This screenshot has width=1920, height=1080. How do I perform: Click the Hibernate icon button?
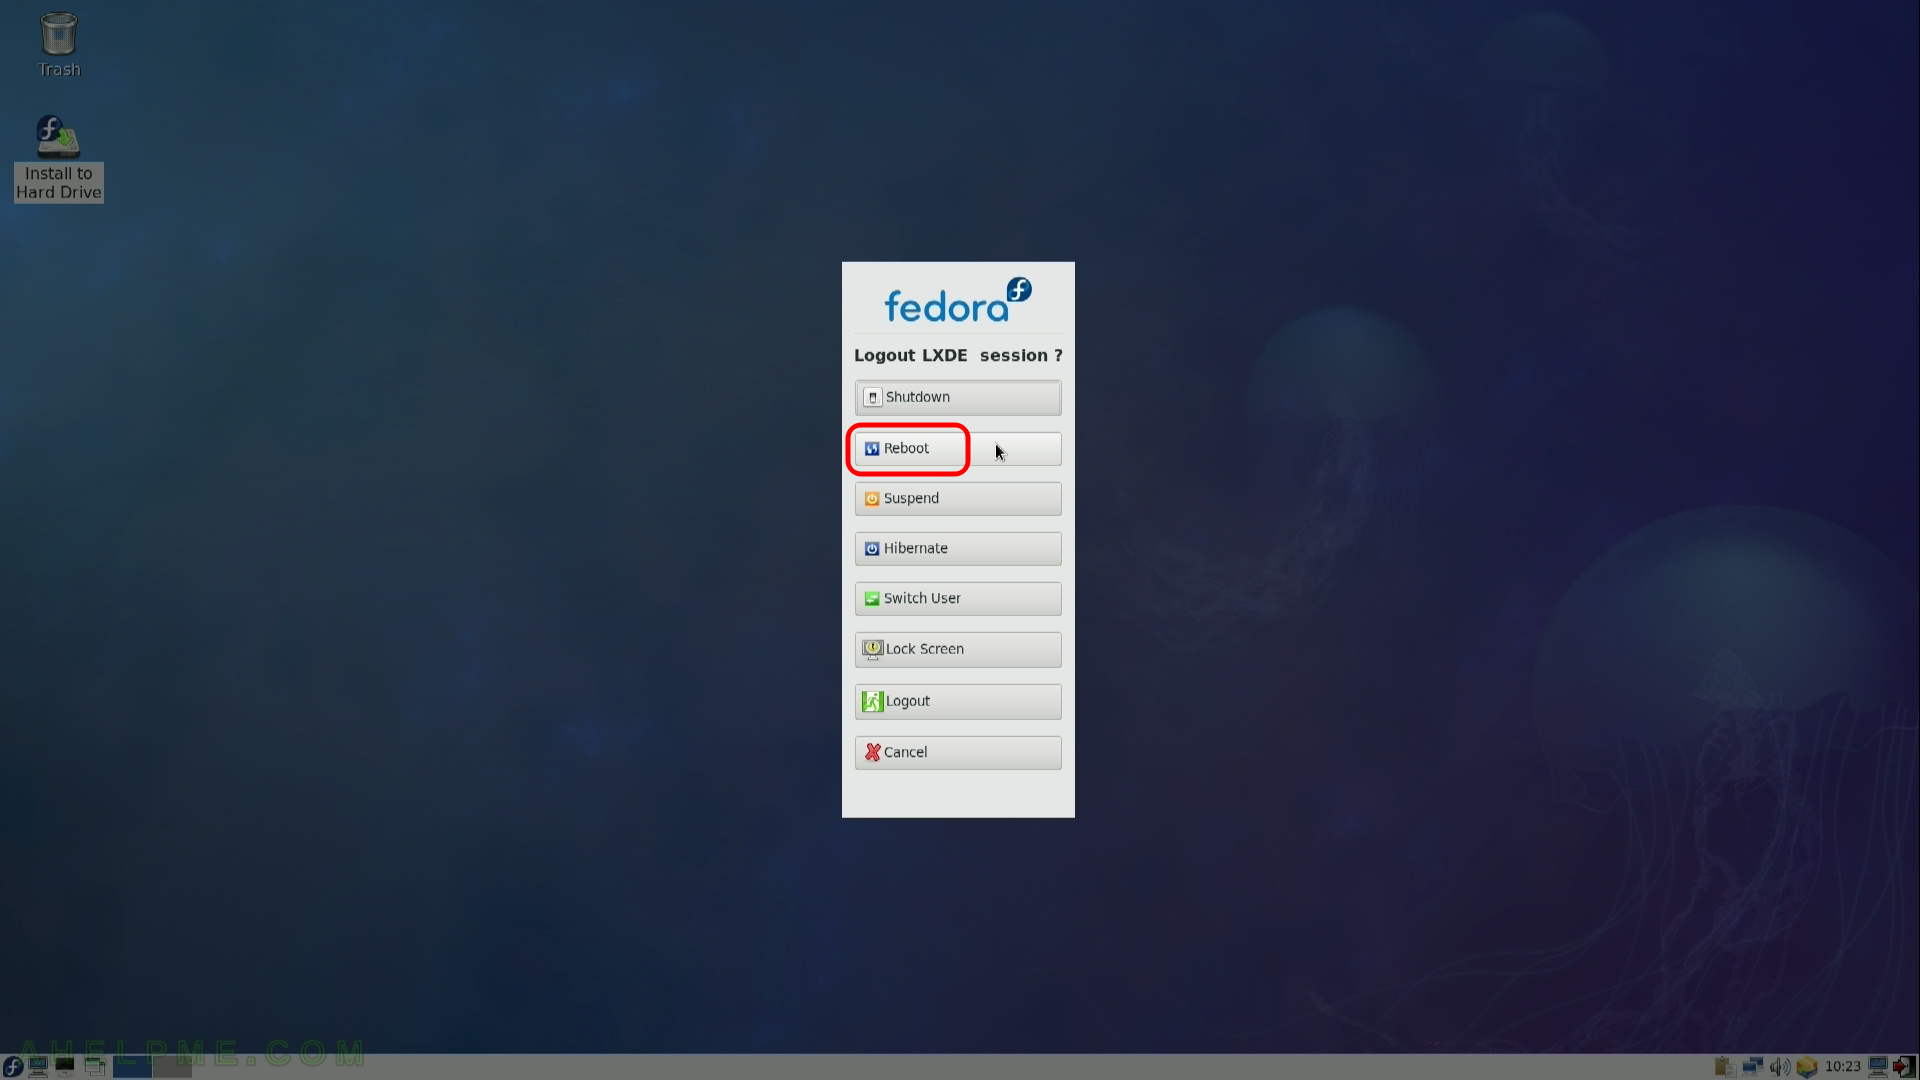872,549
